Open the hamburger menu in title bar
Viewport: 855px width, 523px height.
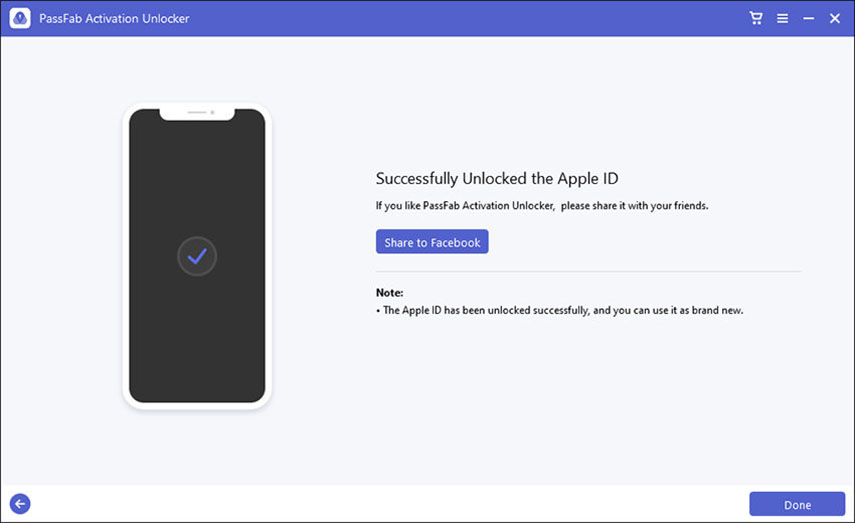(x=782, y=18)
